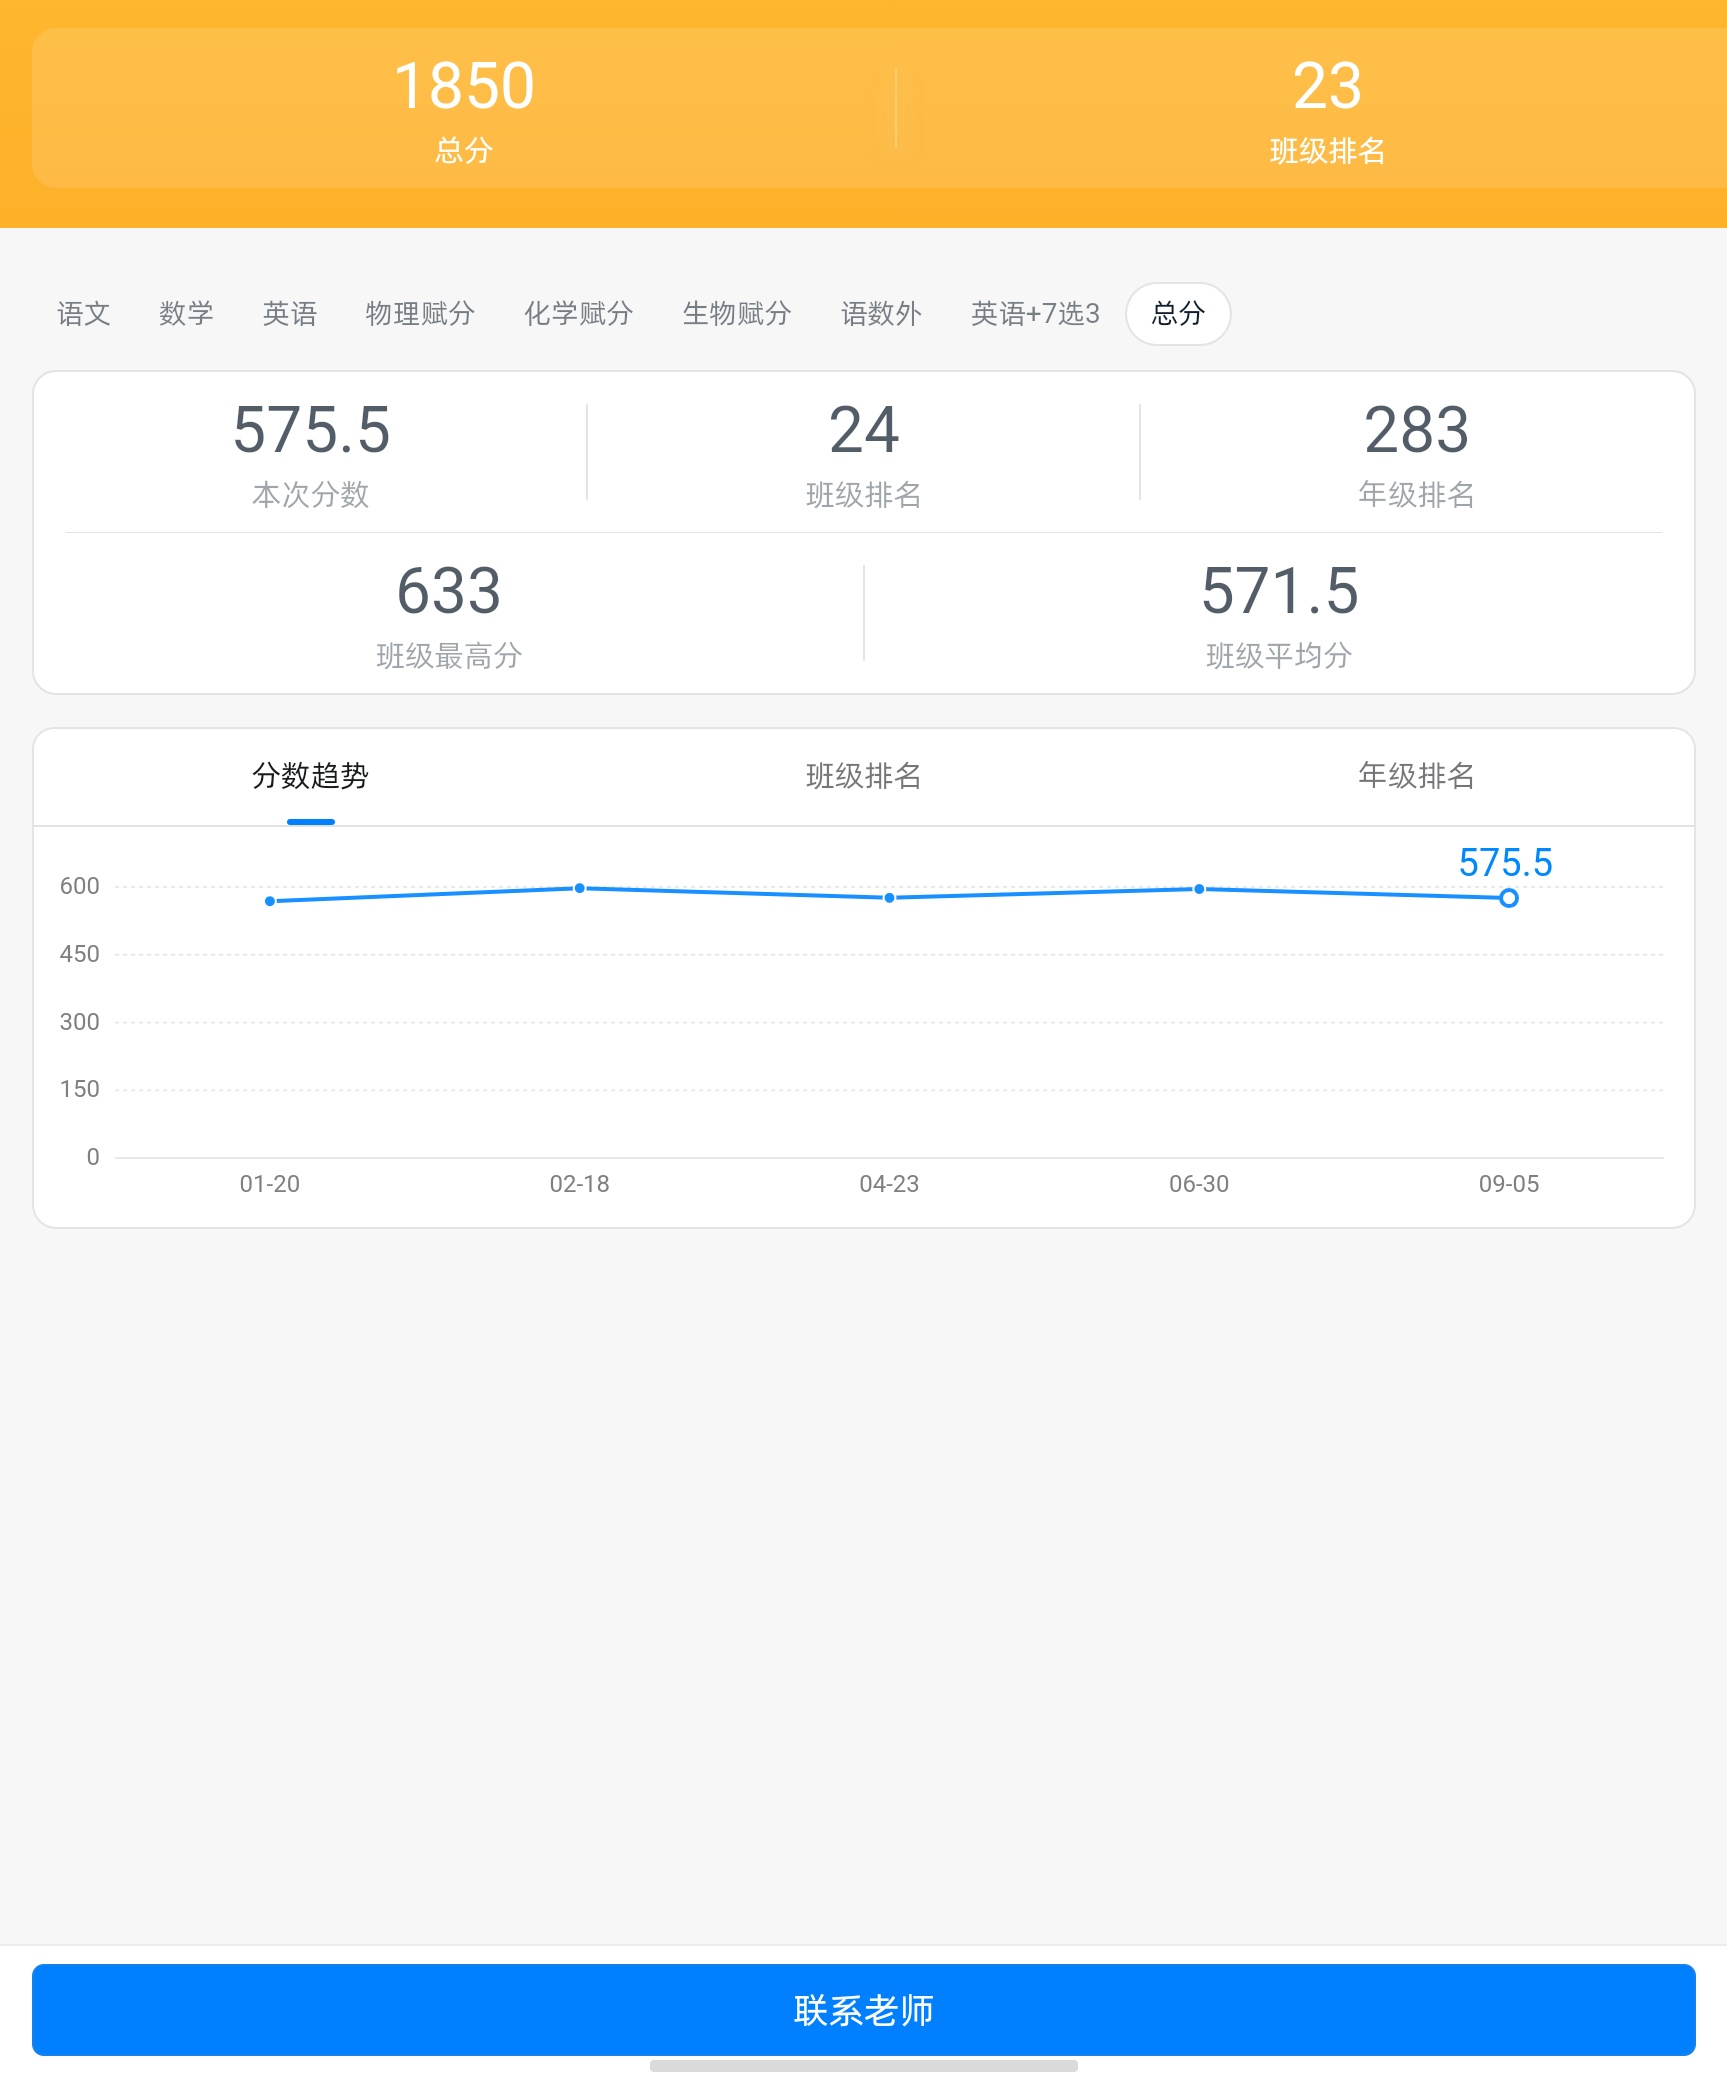Select the 总分 pill tab
1727x2074 pixels.
(1177, 314)
